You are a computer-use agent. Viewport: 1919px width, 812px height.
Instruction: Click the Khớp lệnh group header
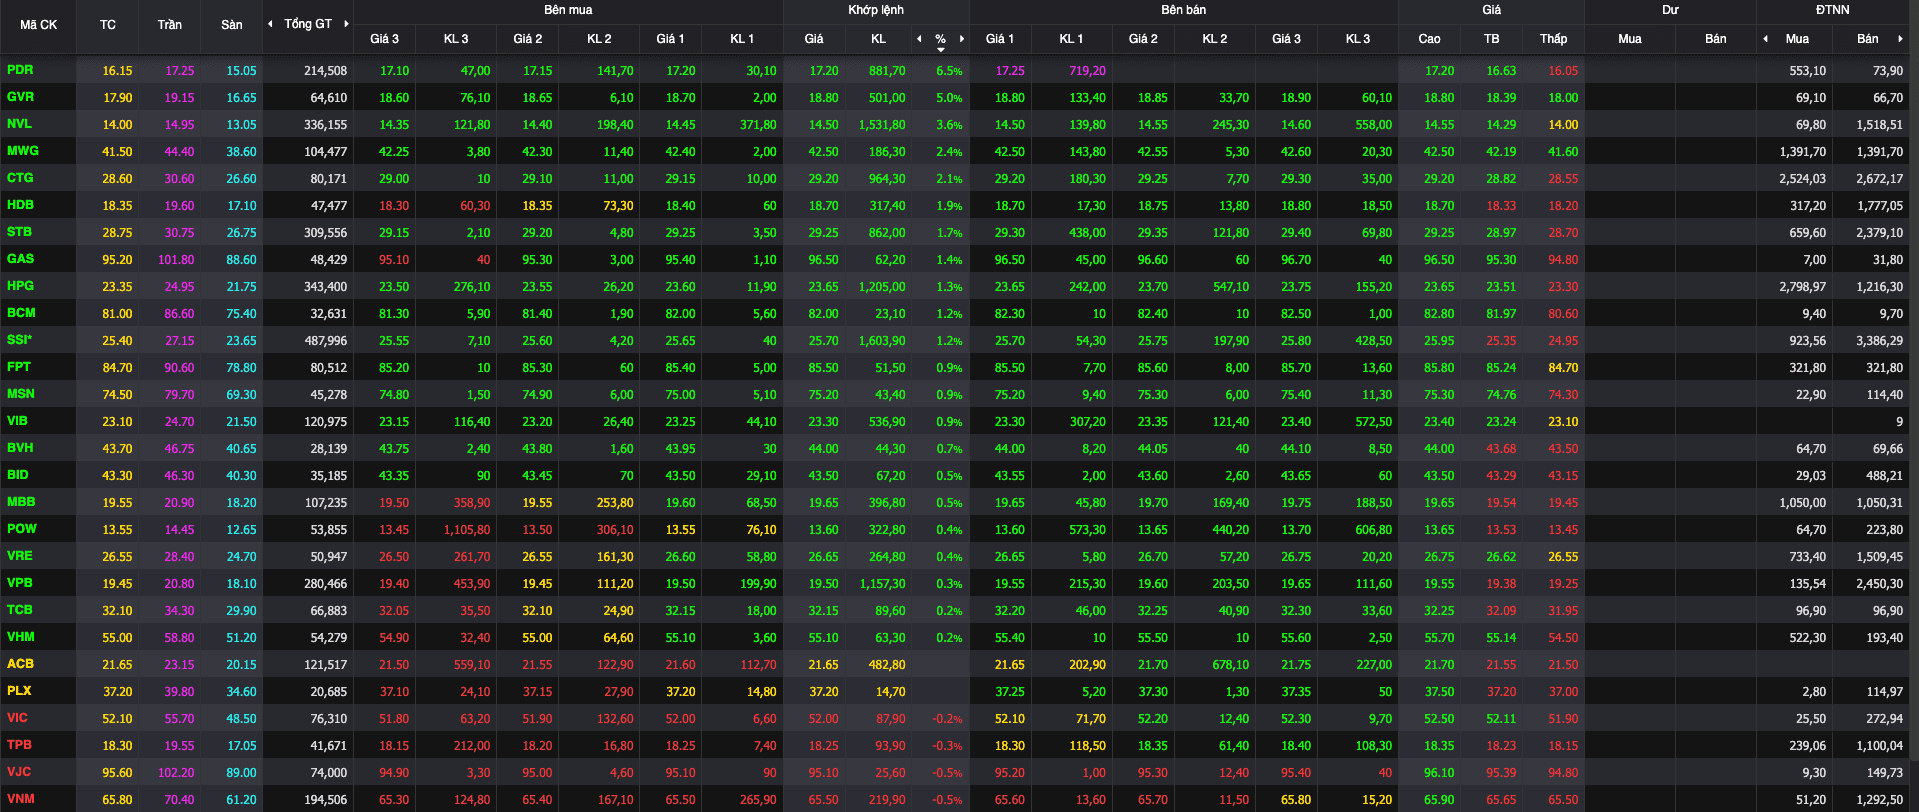coord(876,10)
